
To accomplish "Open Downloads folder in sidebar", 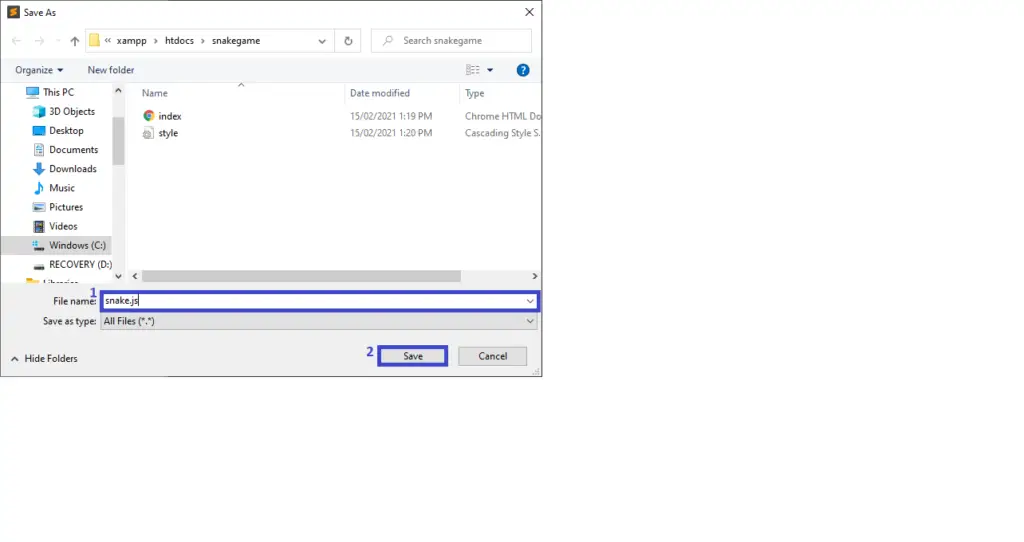I will click(72, 169).
